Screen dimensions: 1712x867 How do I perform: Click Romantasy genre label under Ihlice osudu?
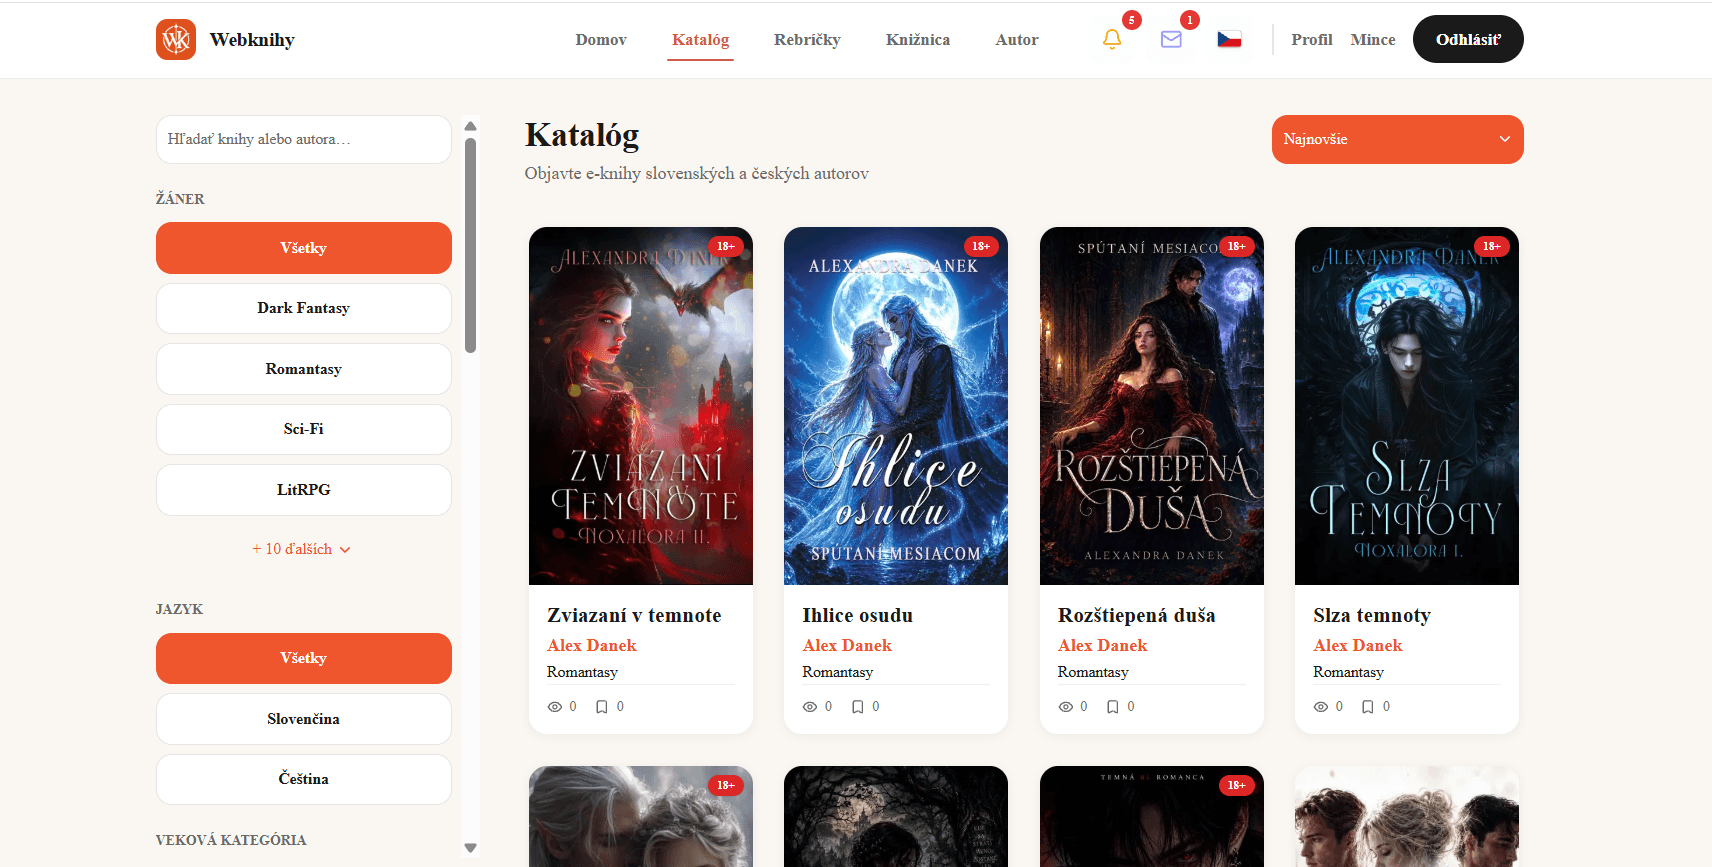click(x=838, y=672)
